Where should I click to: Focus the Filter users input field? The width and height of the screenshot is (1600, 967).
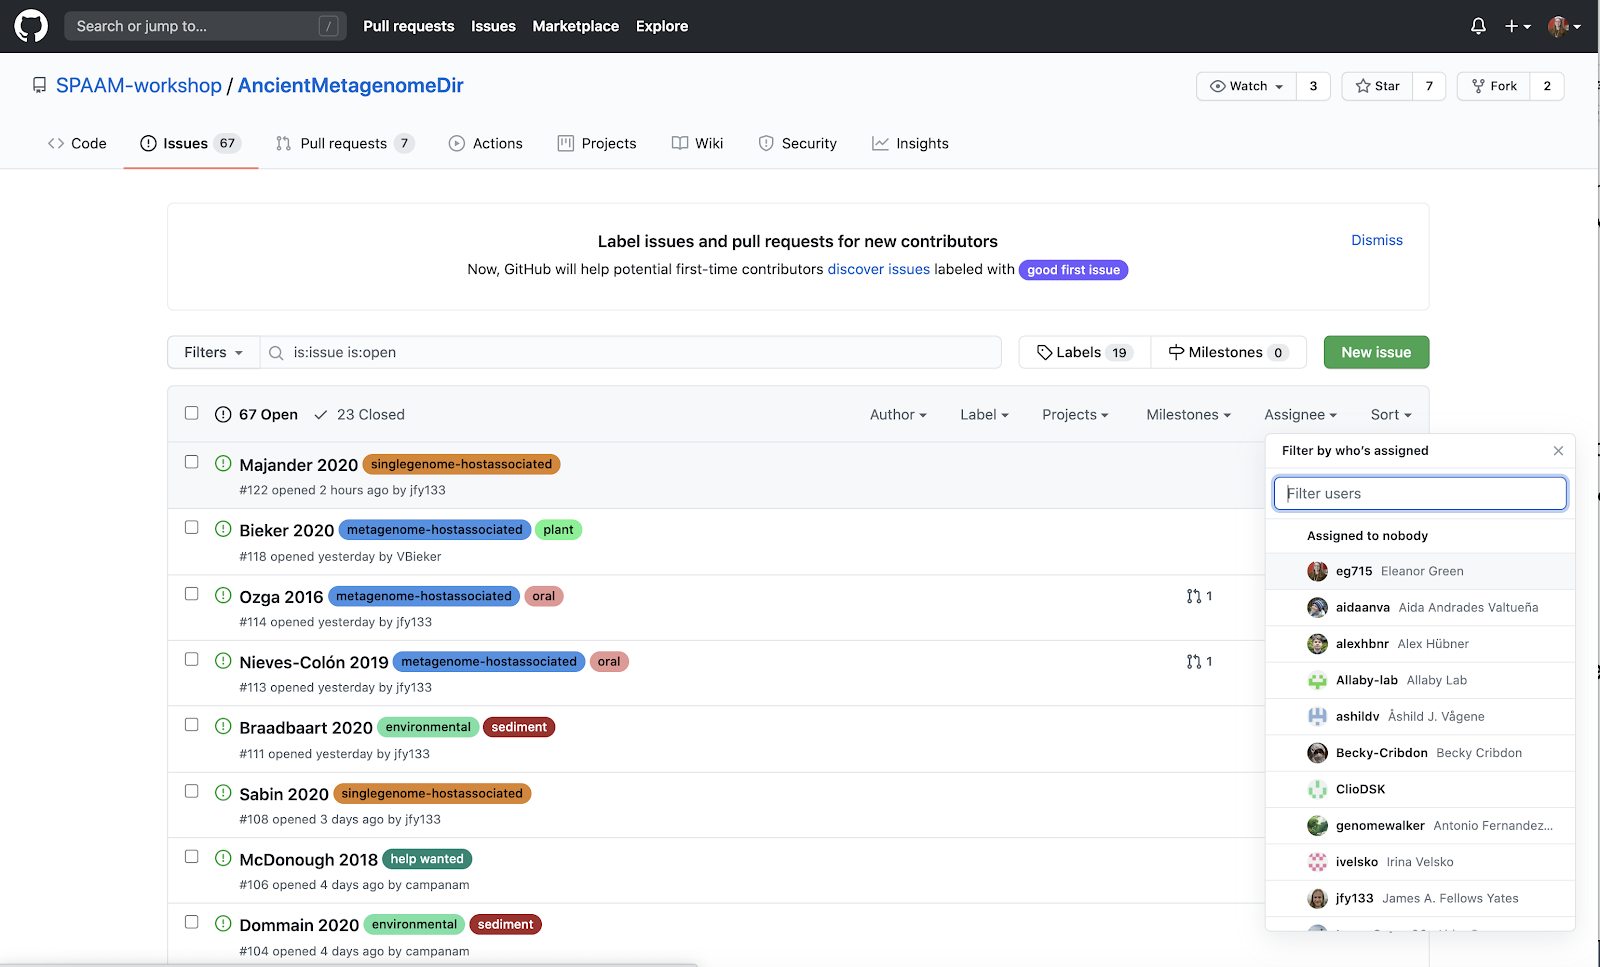point(1420,493)
